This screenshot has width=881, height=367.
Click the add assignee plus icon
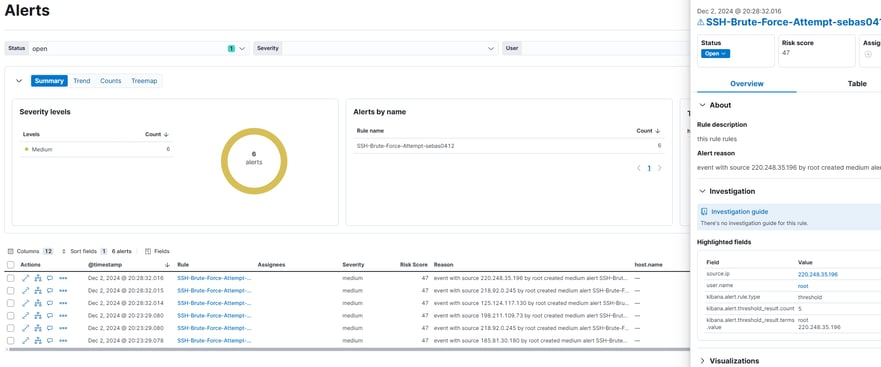pyautogui.click(x=868, y=54)
